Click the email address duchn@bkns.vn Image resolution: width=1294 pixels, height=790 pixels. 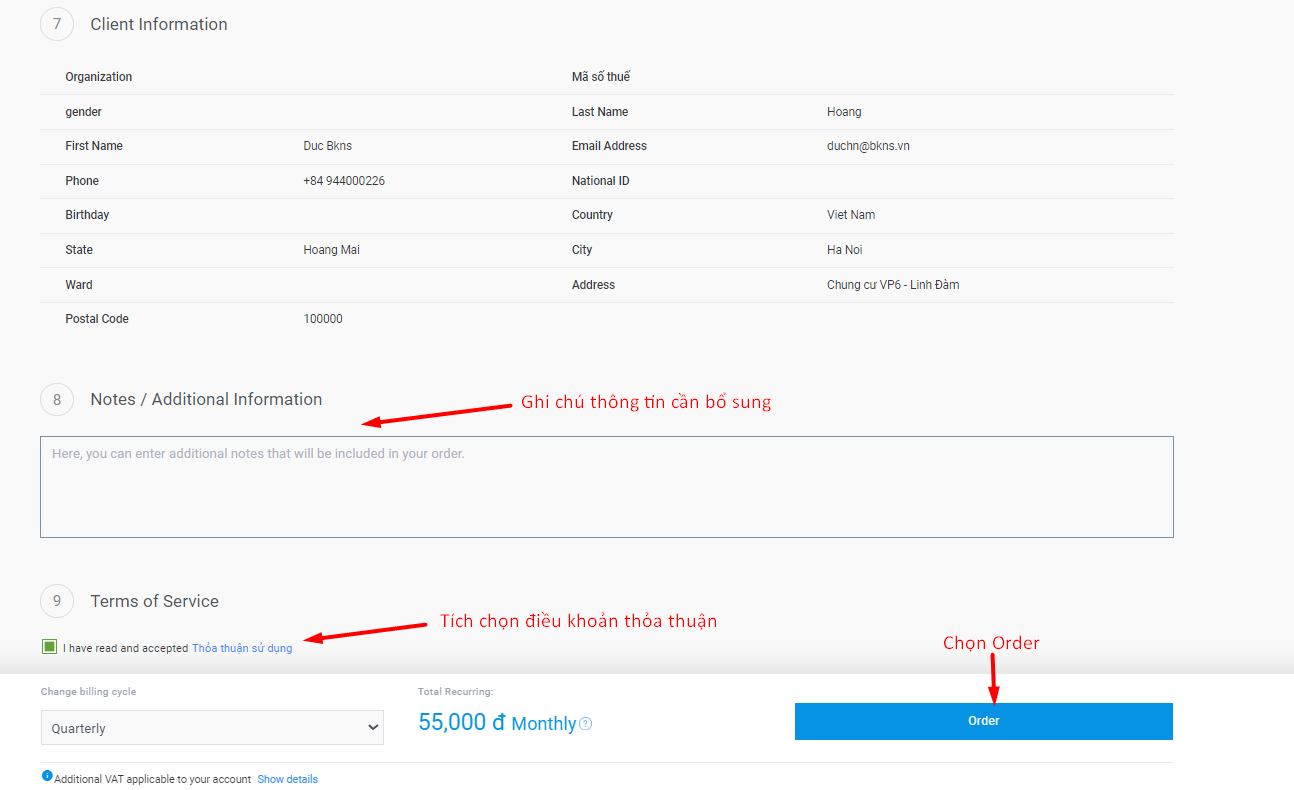point(868,146)
